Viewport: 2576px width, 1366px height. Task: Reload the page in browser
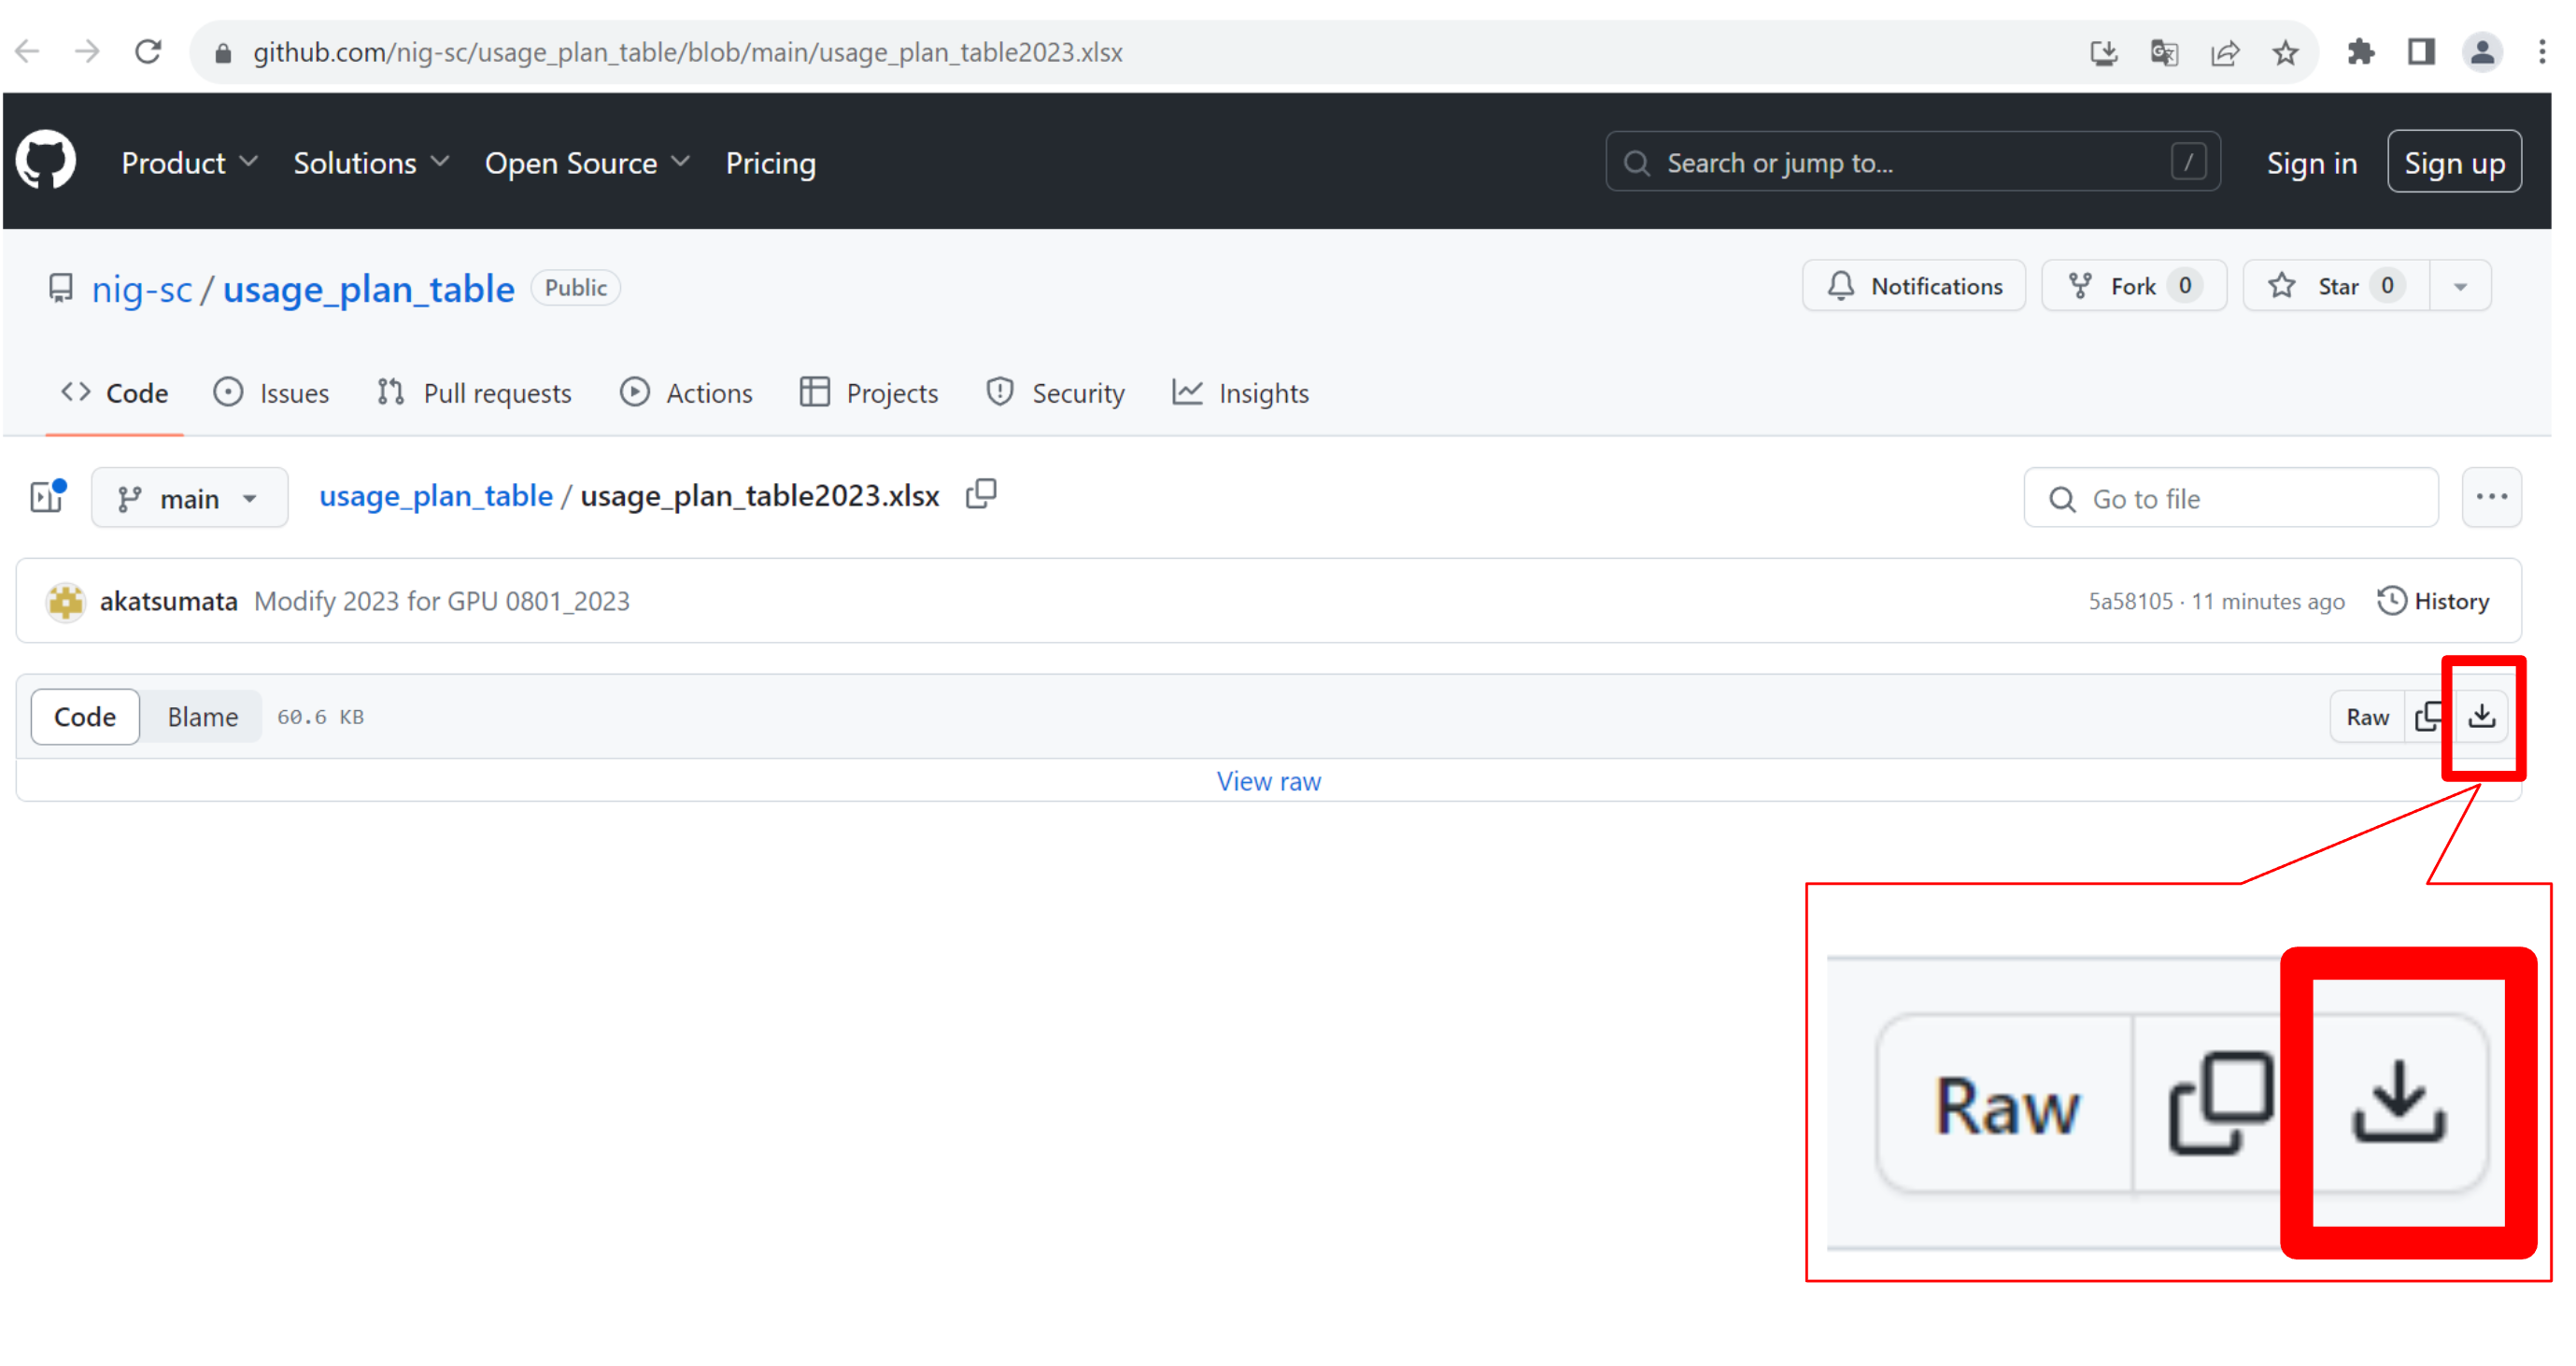pyautogui.click(x=148, y=52)
